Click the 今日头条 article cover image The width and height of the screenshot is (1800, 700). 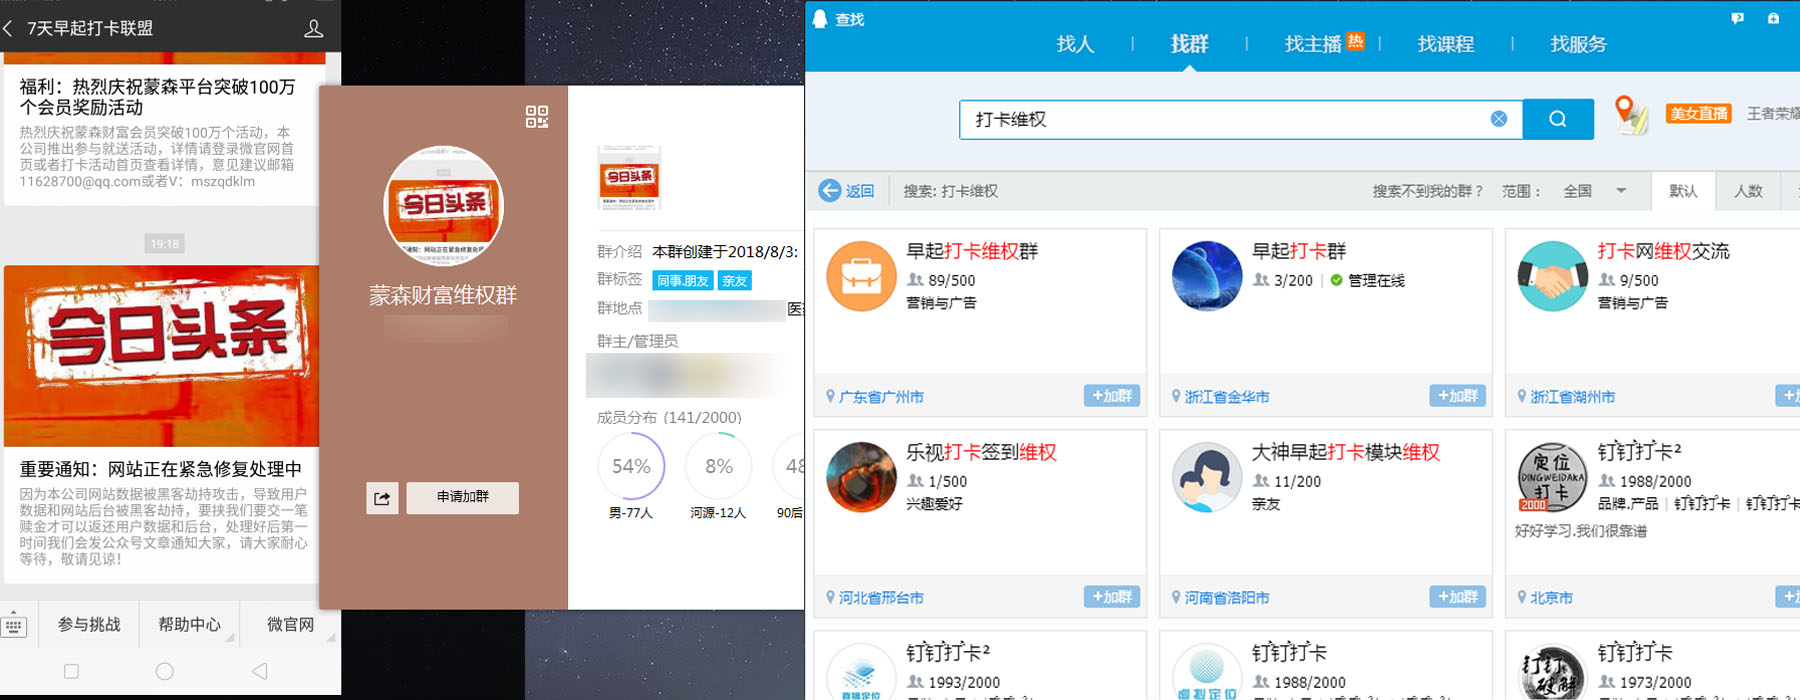pos(161,356)
